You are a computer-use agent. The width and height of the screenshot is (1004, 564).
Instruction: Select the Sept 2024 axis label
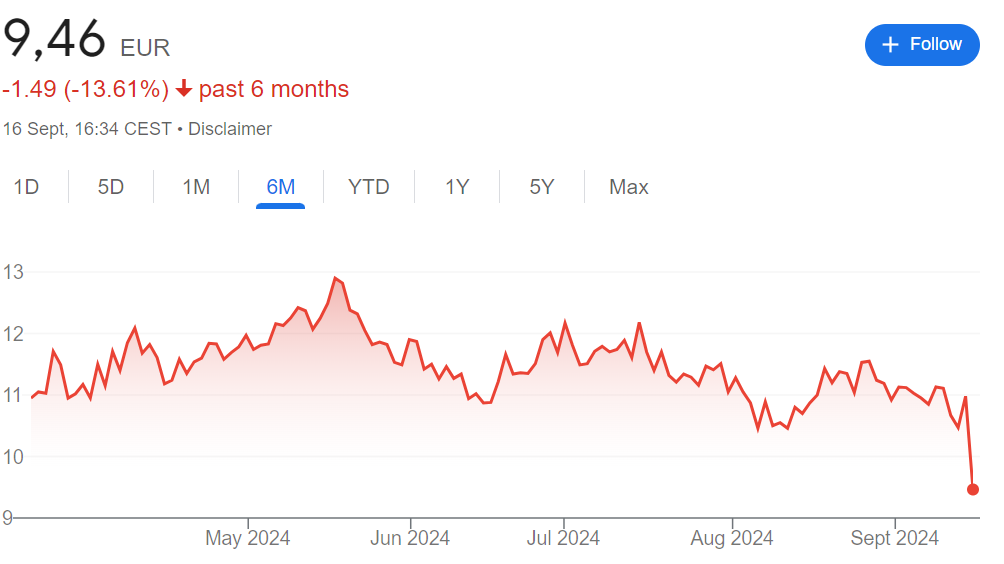pyautogui.click(x=895, y=539)
